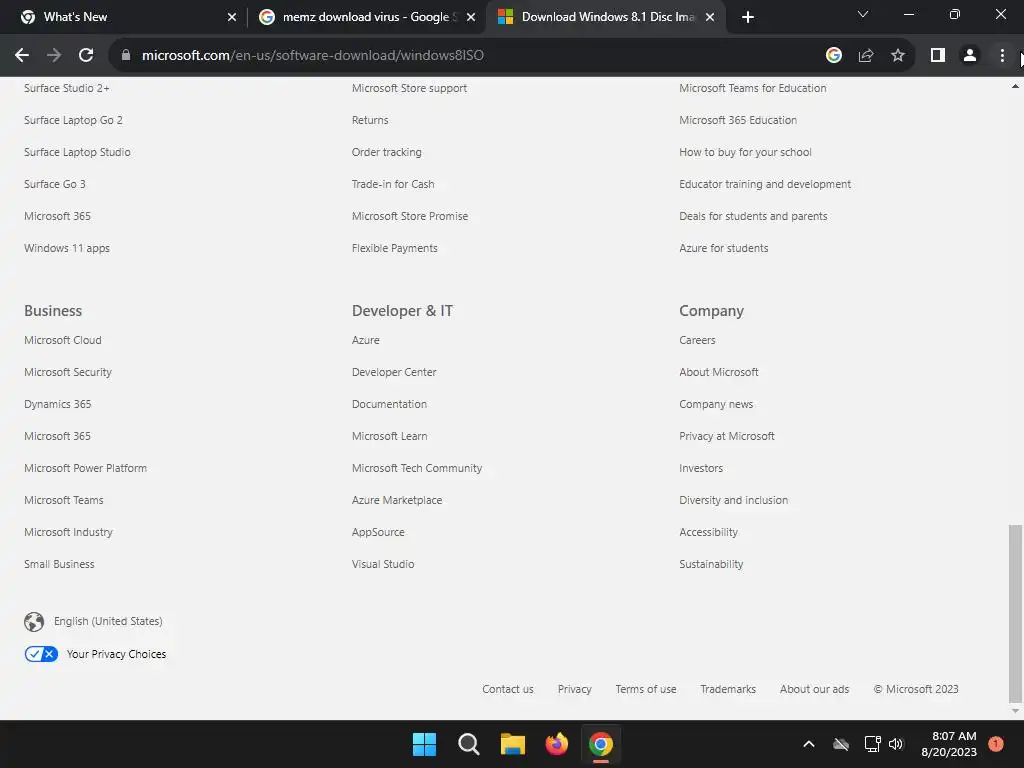Viewport: 1024px width, 768px height.
Task: Open the About our ads link
Action: [814, 689]
